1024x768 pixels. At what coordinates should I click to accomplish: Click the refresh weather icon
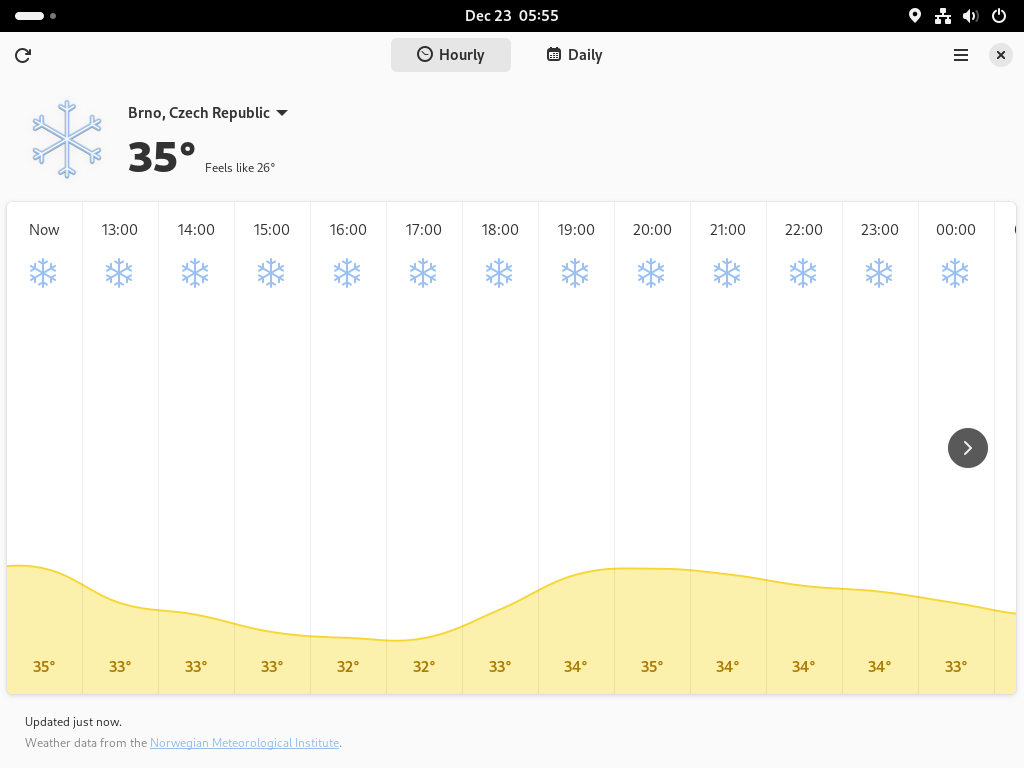[x=23, y=56]
